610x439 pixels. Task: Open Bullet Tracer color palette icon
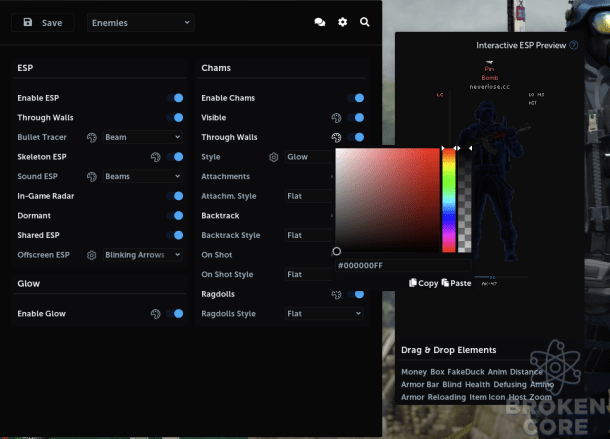(x=92, y=137)
